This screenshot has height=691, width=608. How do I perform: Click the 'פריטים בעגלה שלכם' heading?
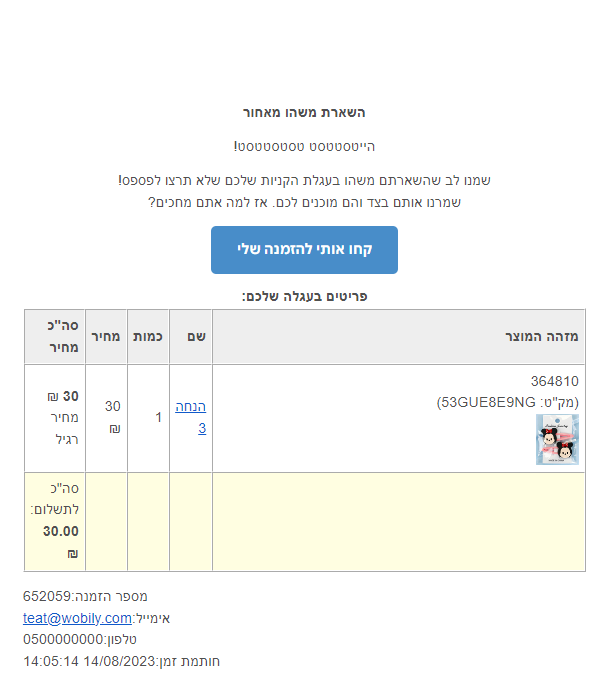tap(304, 296)
